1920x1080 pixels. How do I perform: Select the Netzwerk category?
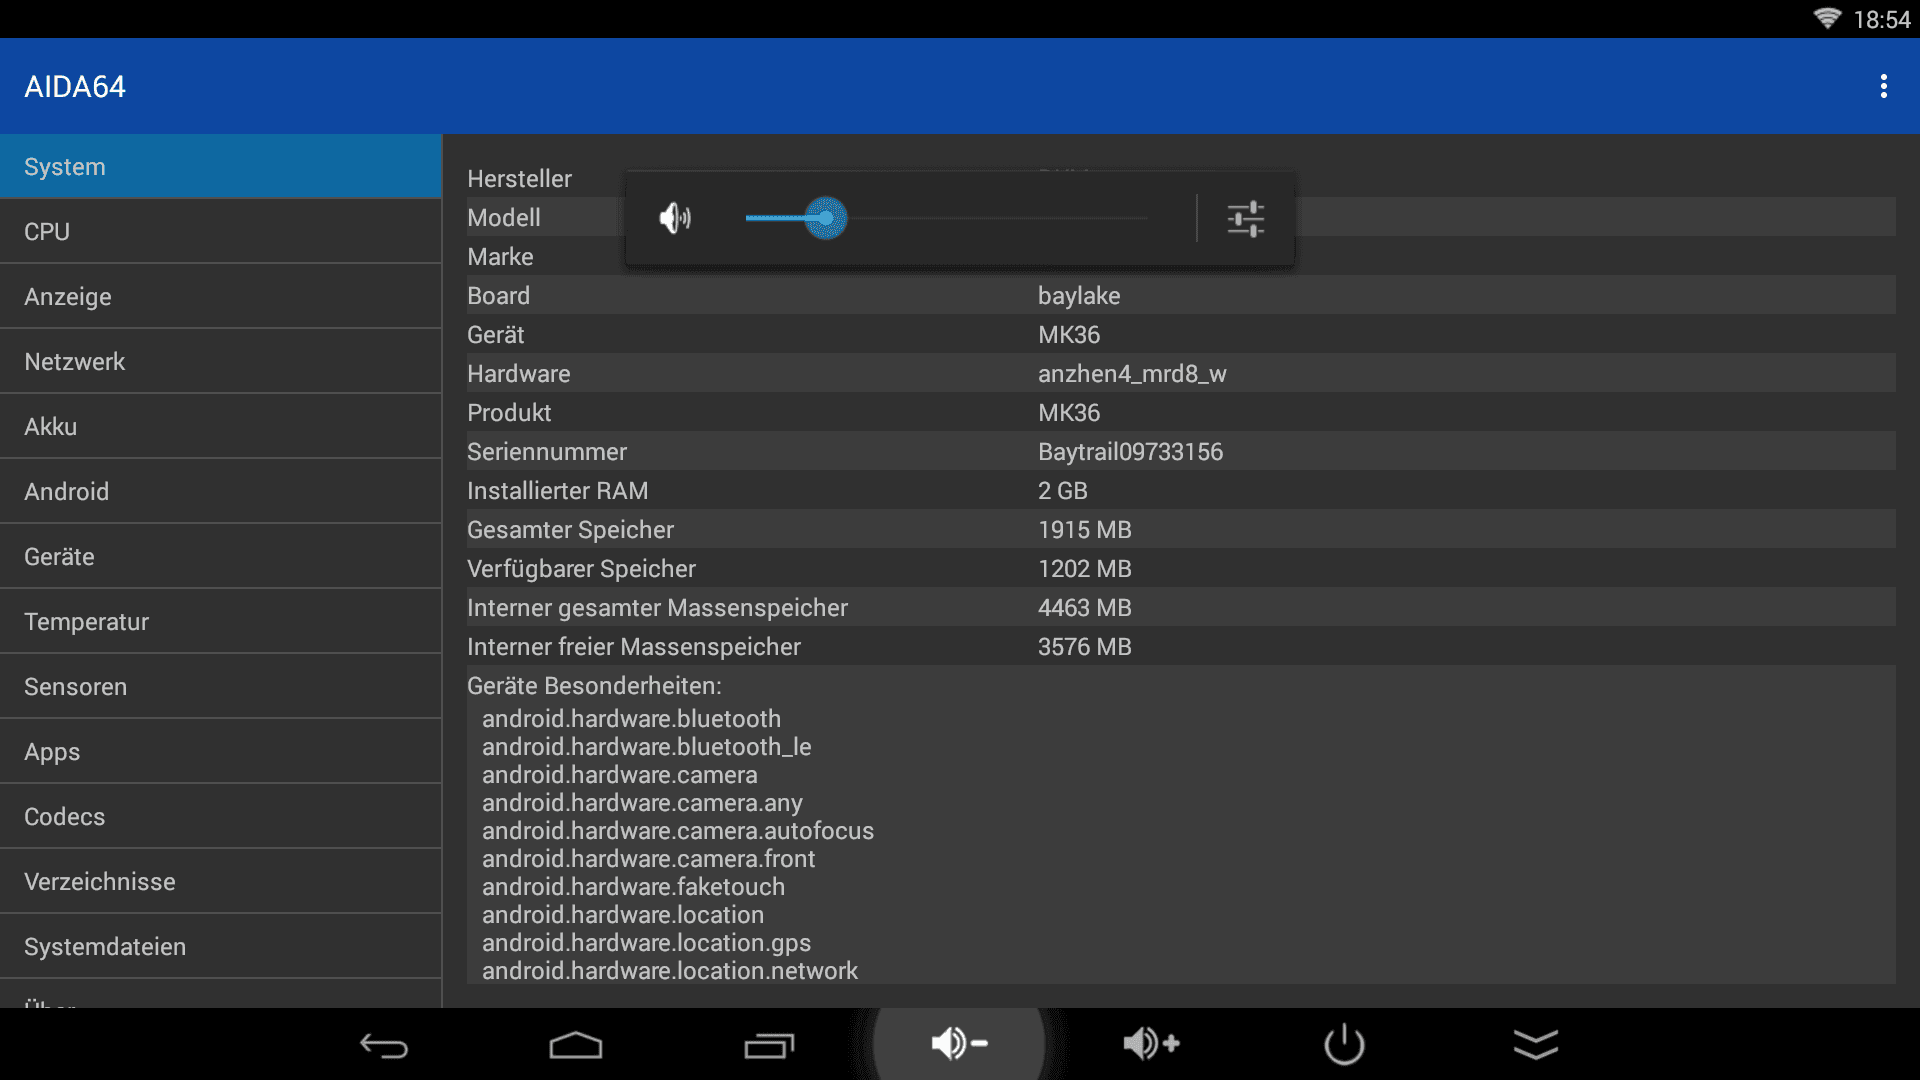[x=221, y=361]
